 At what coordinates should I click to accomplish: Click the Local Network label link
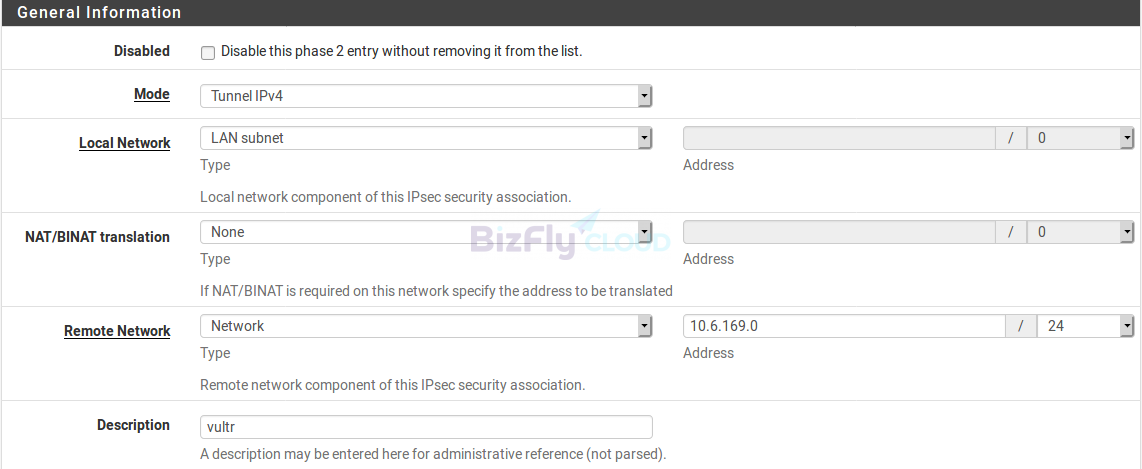click(x=125, y=143)
